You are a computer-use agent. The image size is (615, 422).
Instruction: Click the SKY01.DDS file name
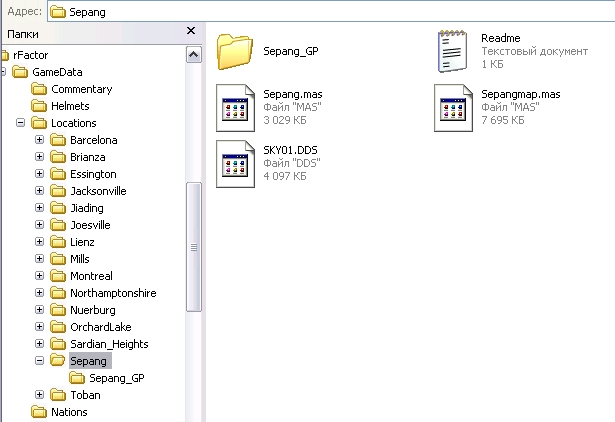tap(290, 150)
